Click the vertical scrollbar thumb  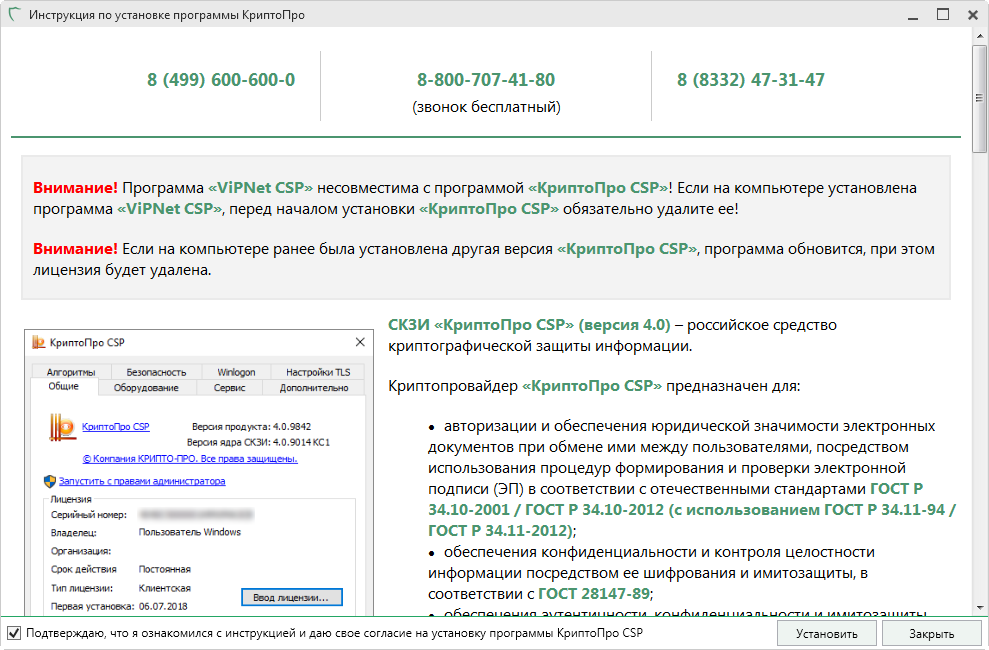(979, 98)
